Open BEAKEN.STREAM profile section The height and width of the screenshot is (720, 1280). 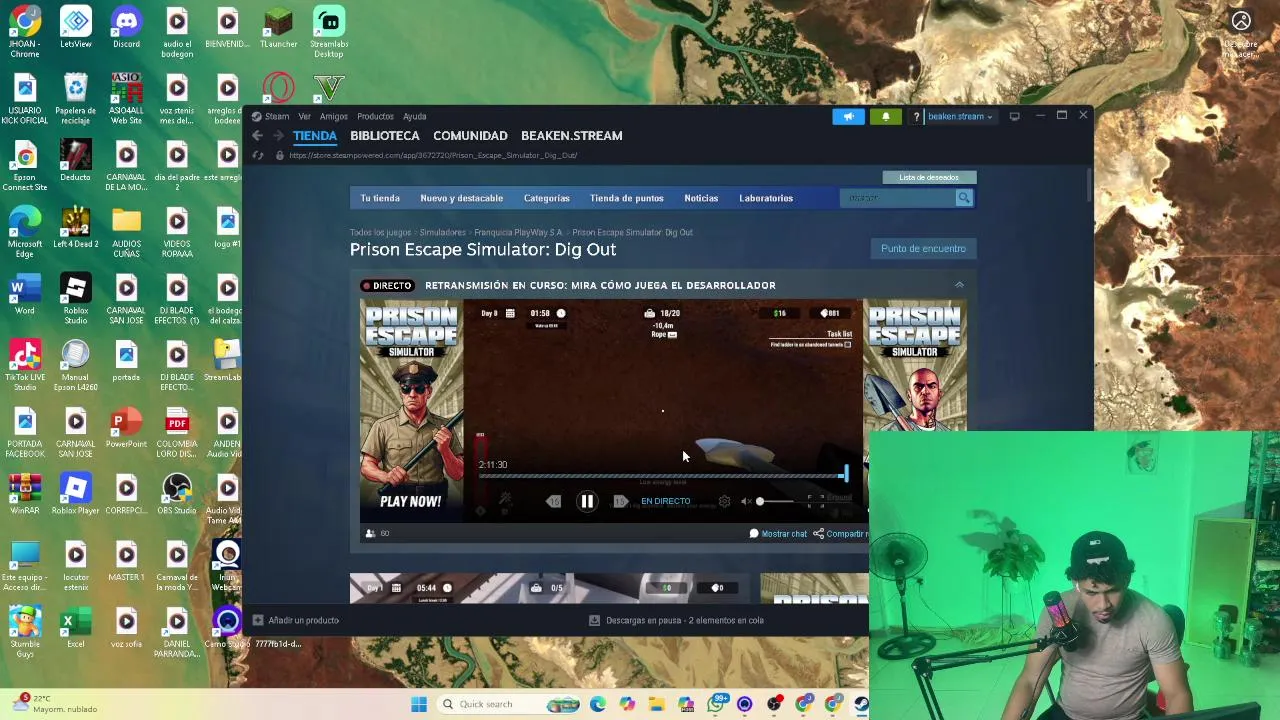[571, 136]
